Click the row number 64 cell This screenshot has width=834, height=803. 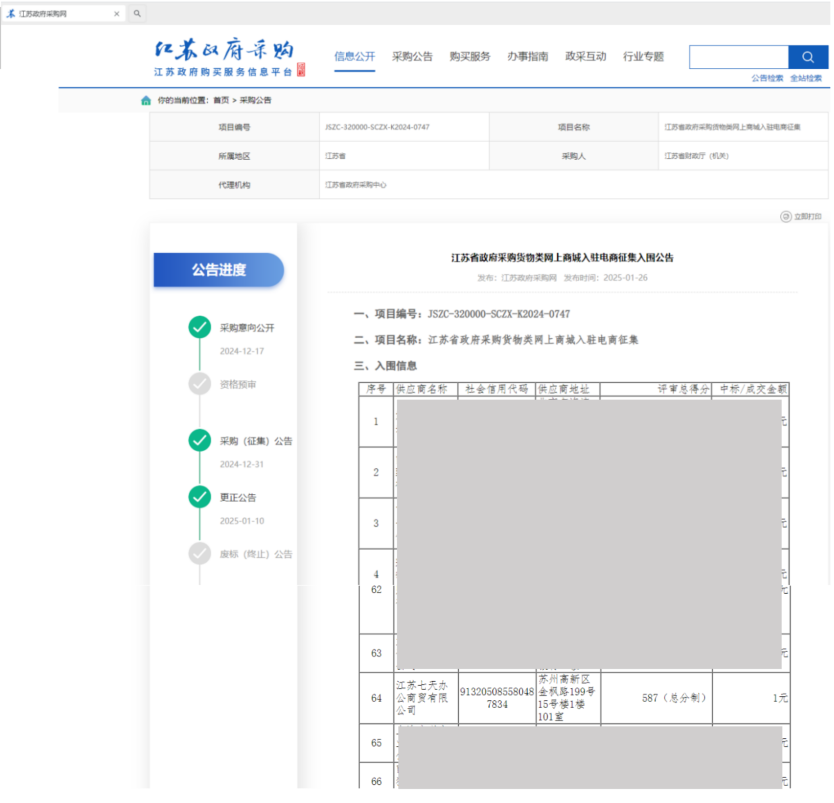coord(377,698)
